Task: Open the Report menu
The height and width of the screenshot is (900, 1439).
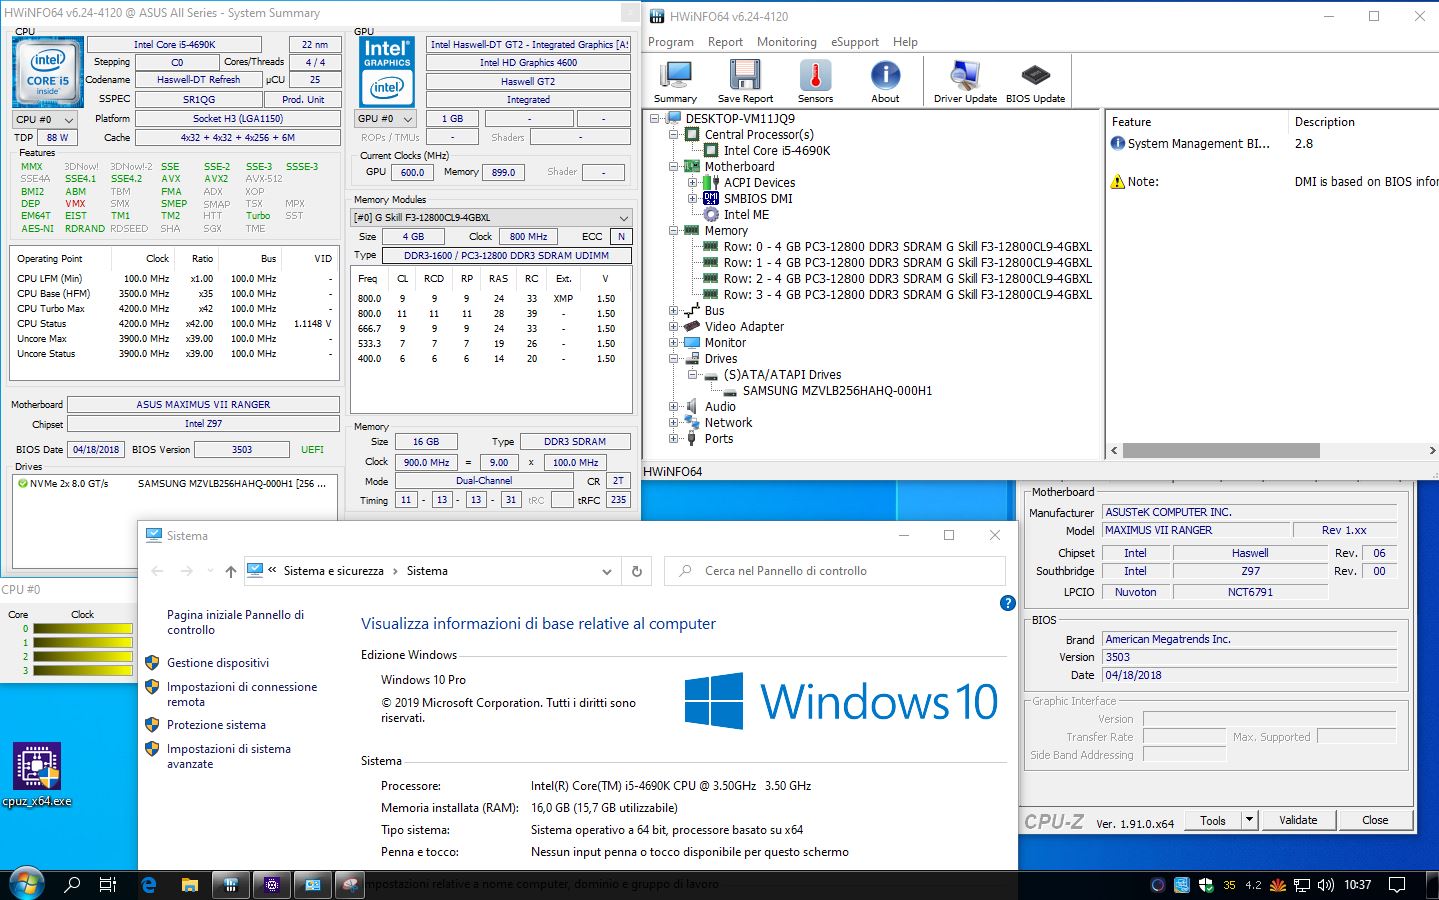Action: tap(725, 42)
